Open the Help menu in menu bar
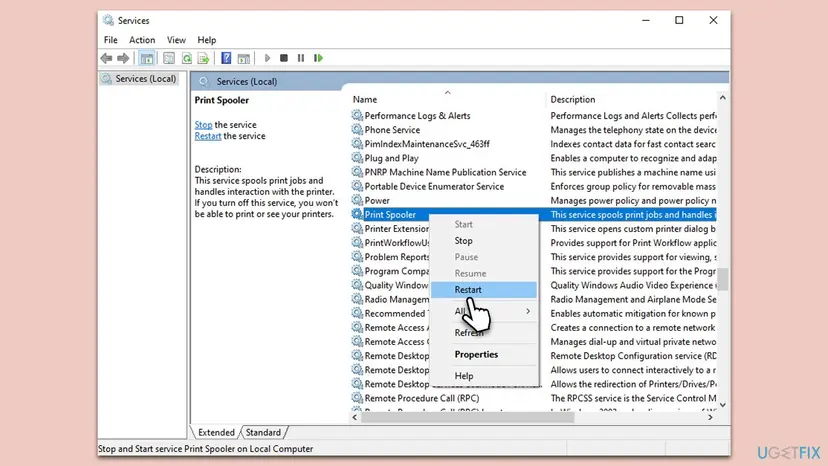This screenshot has height=466, width=828. pos(206,40)
